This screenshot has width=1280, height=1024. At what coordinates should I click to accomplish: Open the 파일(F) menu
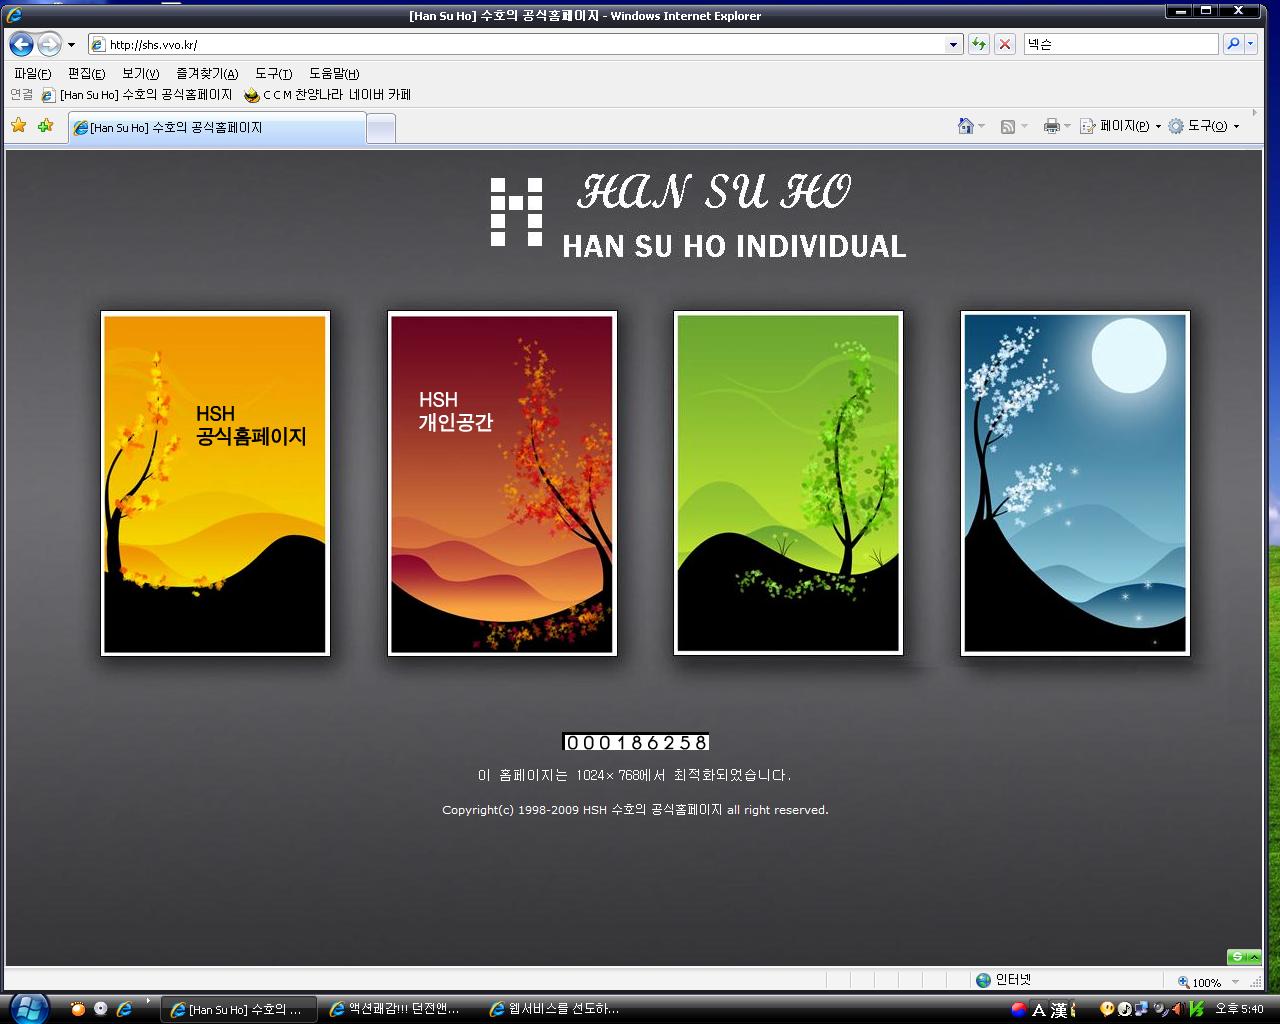point(32,74)
